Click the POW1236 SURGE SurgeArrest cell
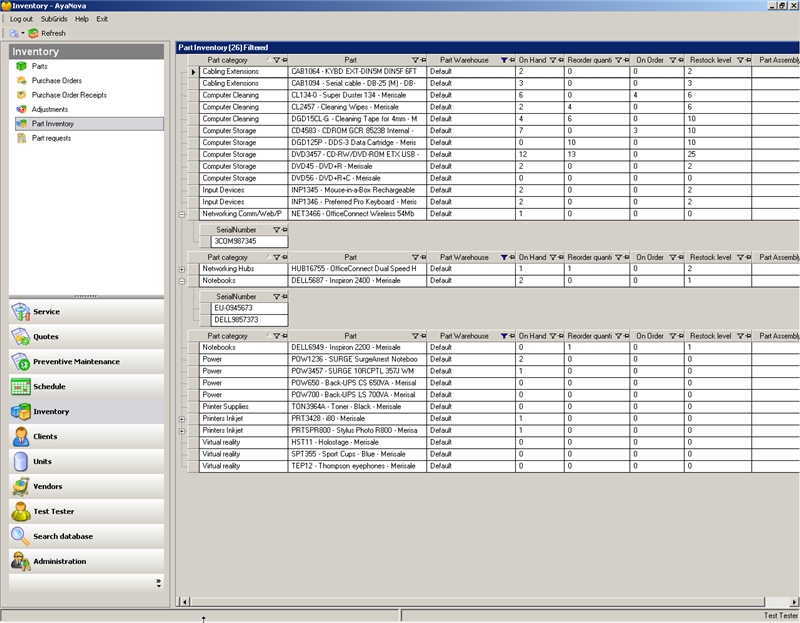Viewport: 800px width, 623px height. (357, 359)
